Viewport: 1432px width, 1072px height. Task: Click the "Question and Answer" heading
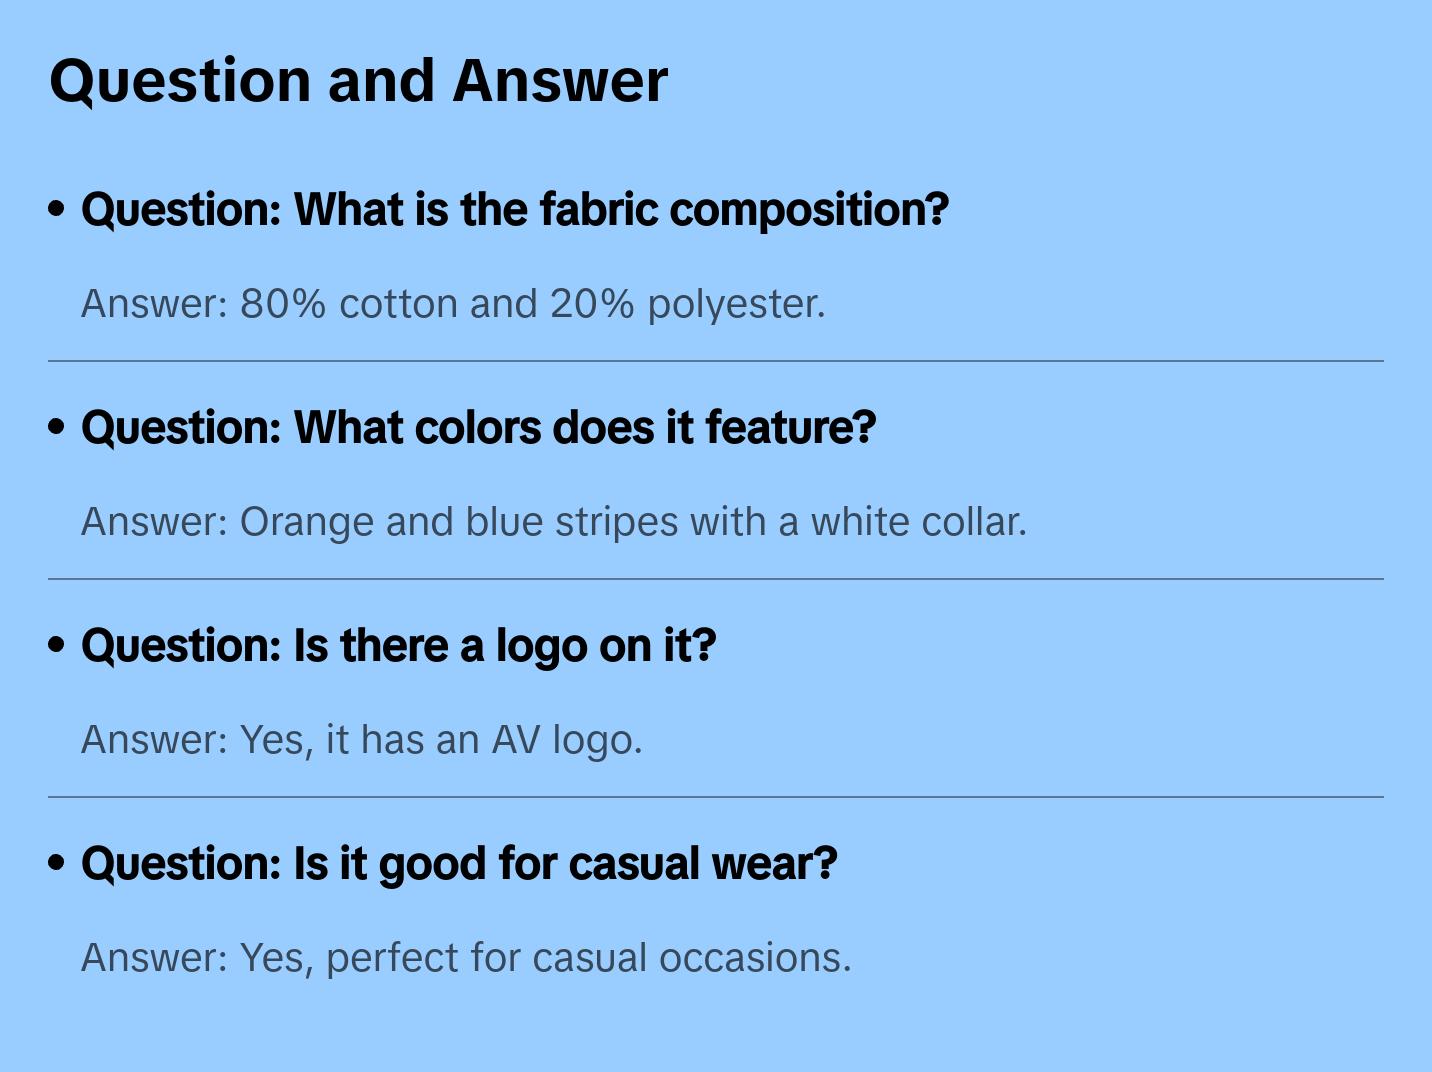pyautogui.click(x=358, y=81)
